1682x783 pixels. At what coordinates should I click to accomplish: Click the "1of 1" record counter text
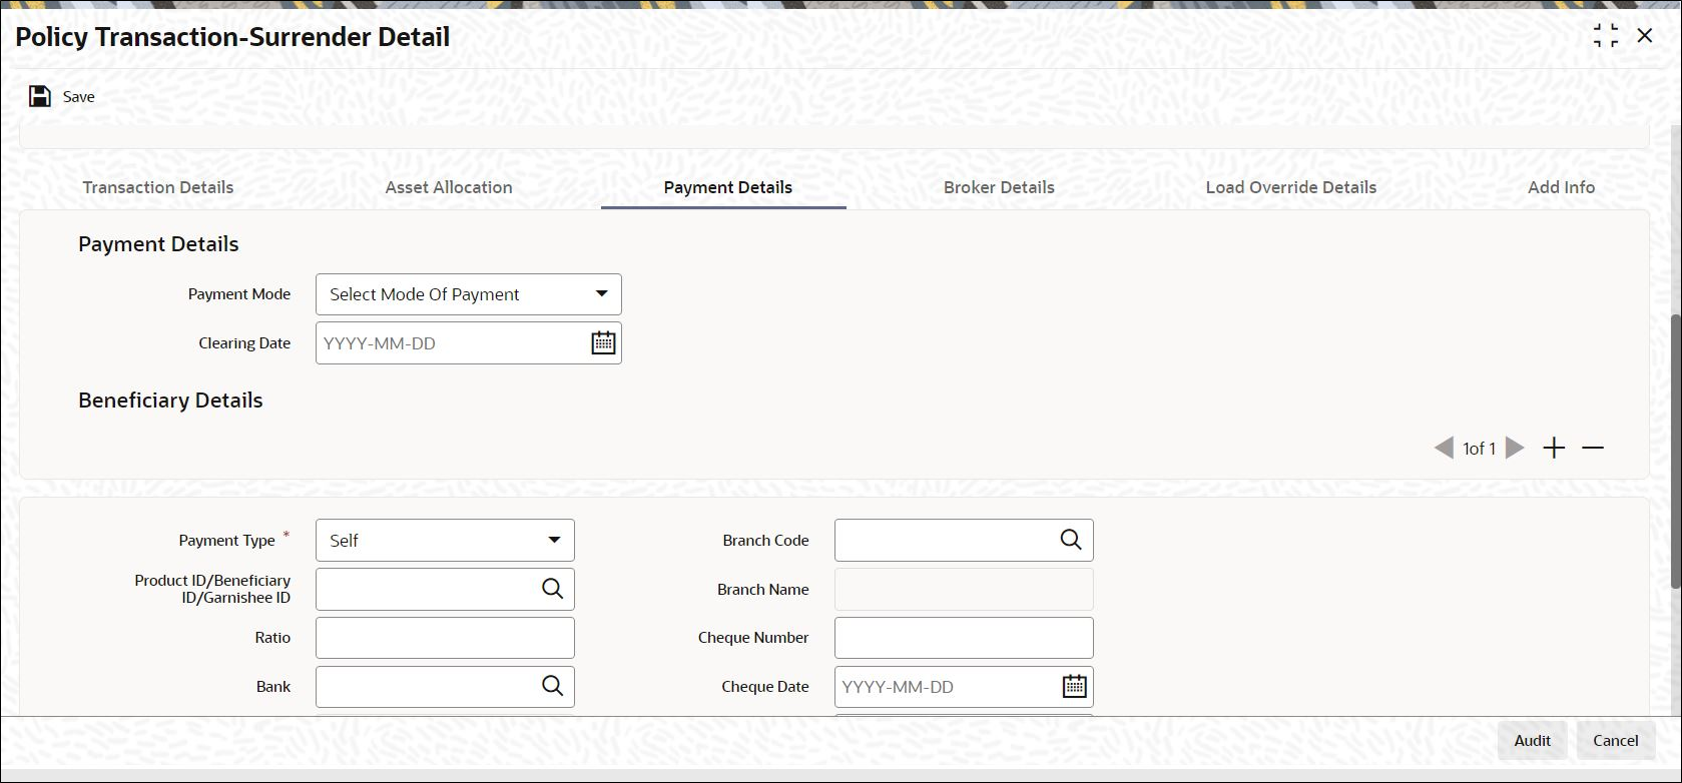pos(1479,449)
